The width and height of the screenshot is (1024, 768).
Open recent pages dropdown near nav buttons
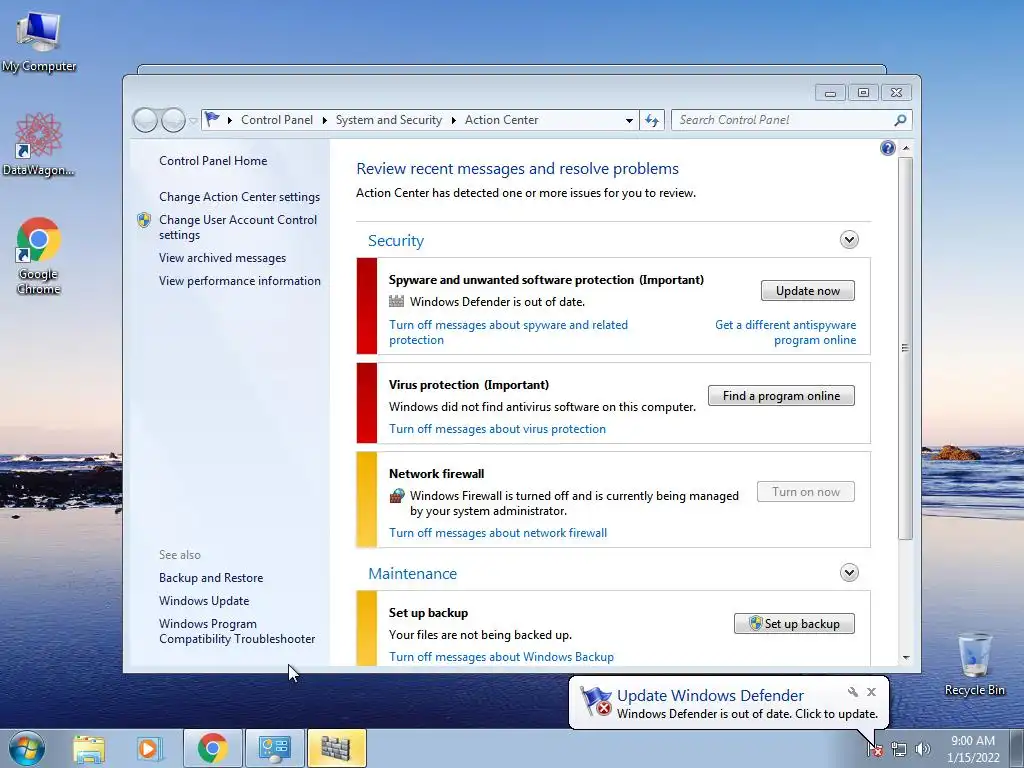(193, 121)
